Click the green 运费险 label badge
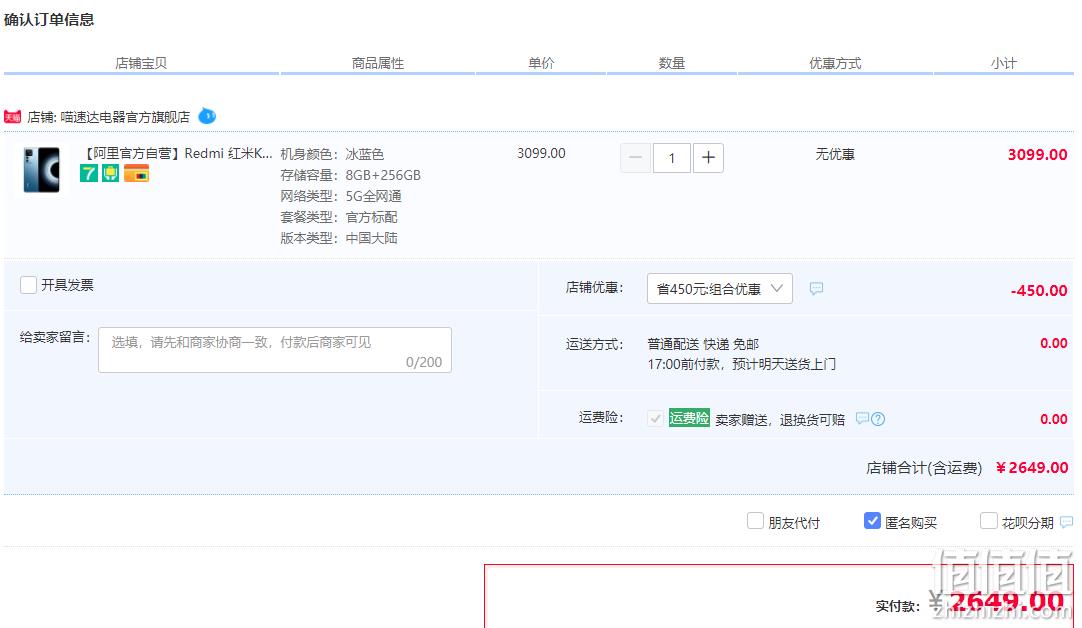Screen dimensions: 1082x628 689,418
